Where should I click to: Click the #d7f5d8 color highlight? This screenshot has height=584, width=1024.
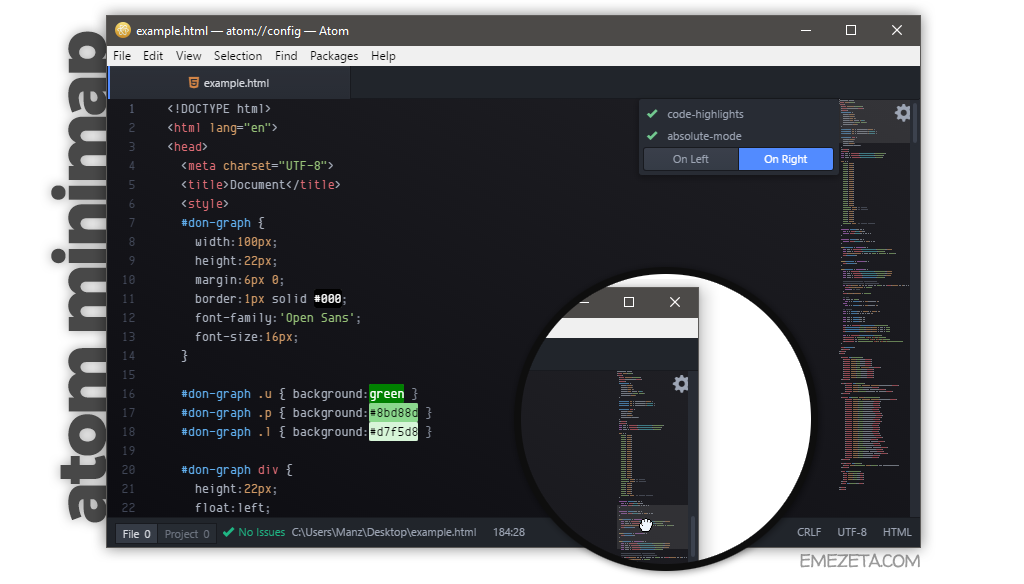click(394, 432)
